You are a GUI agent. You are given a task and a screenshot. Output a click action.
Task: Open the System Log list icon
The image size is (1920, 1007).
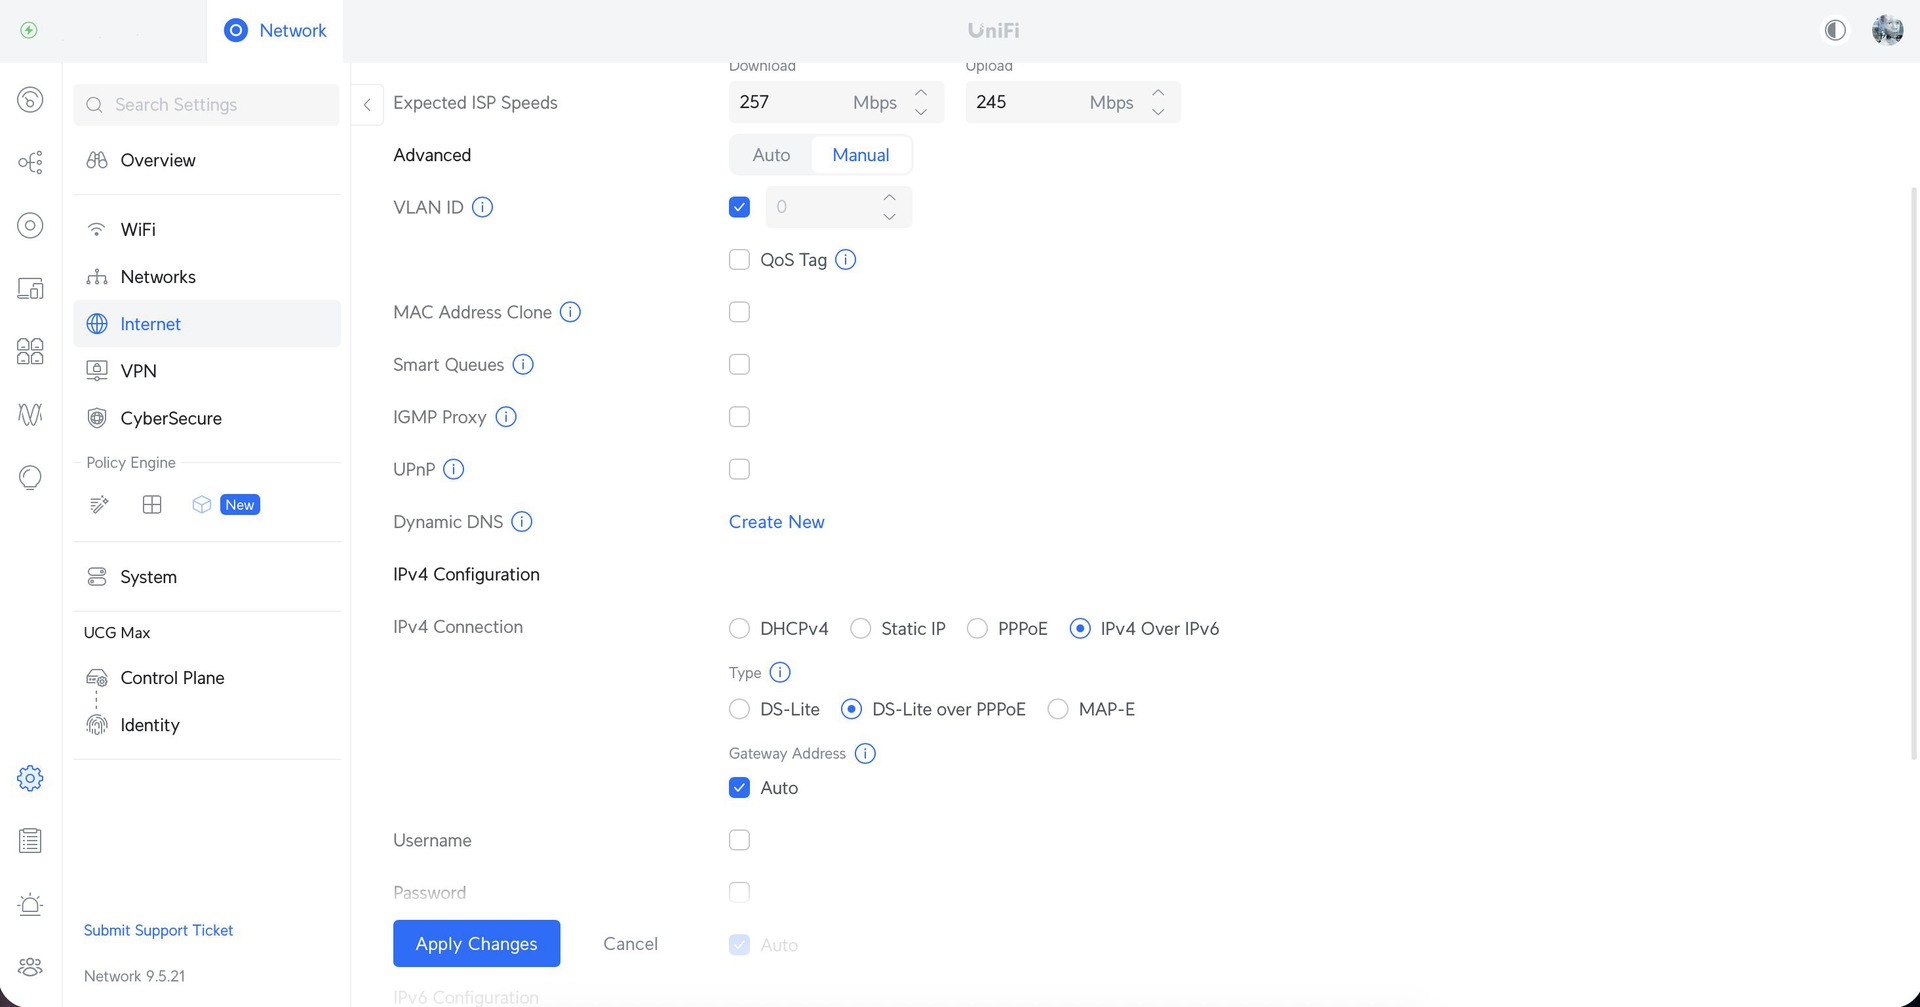pos(30,841)
